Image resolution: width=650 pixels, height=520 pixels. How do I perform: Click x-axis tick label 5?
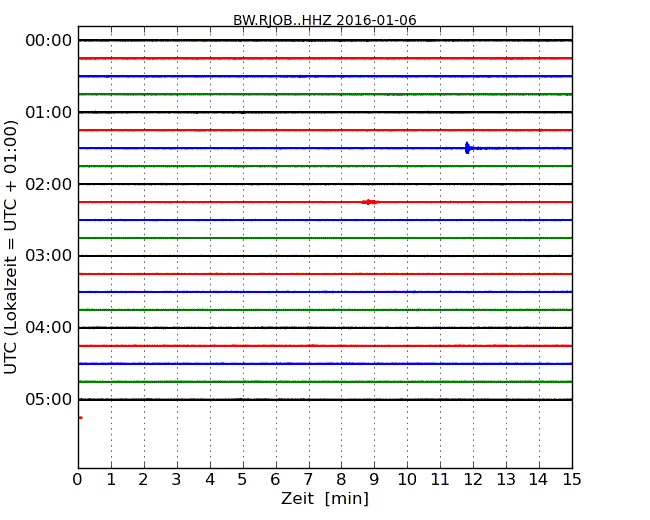(x=243, y=480)
